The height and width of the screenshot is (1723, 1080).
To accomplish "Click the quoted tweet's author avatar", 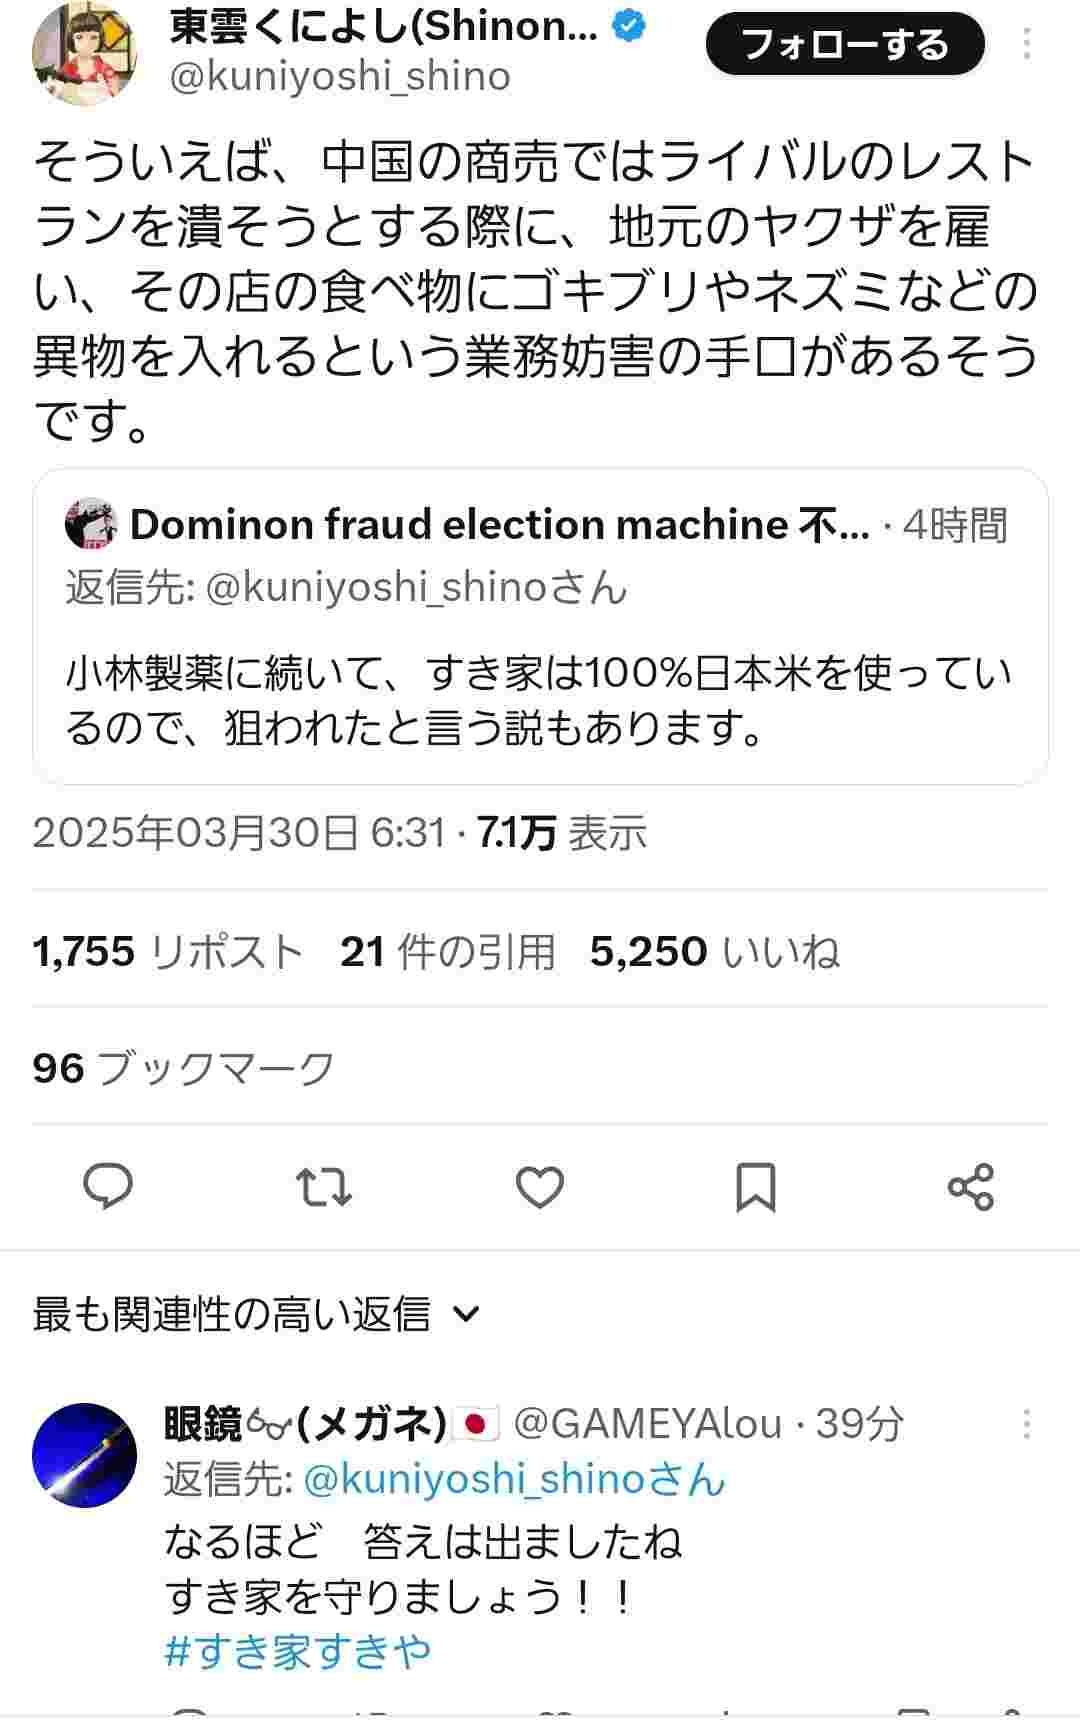I will (91, 524).
